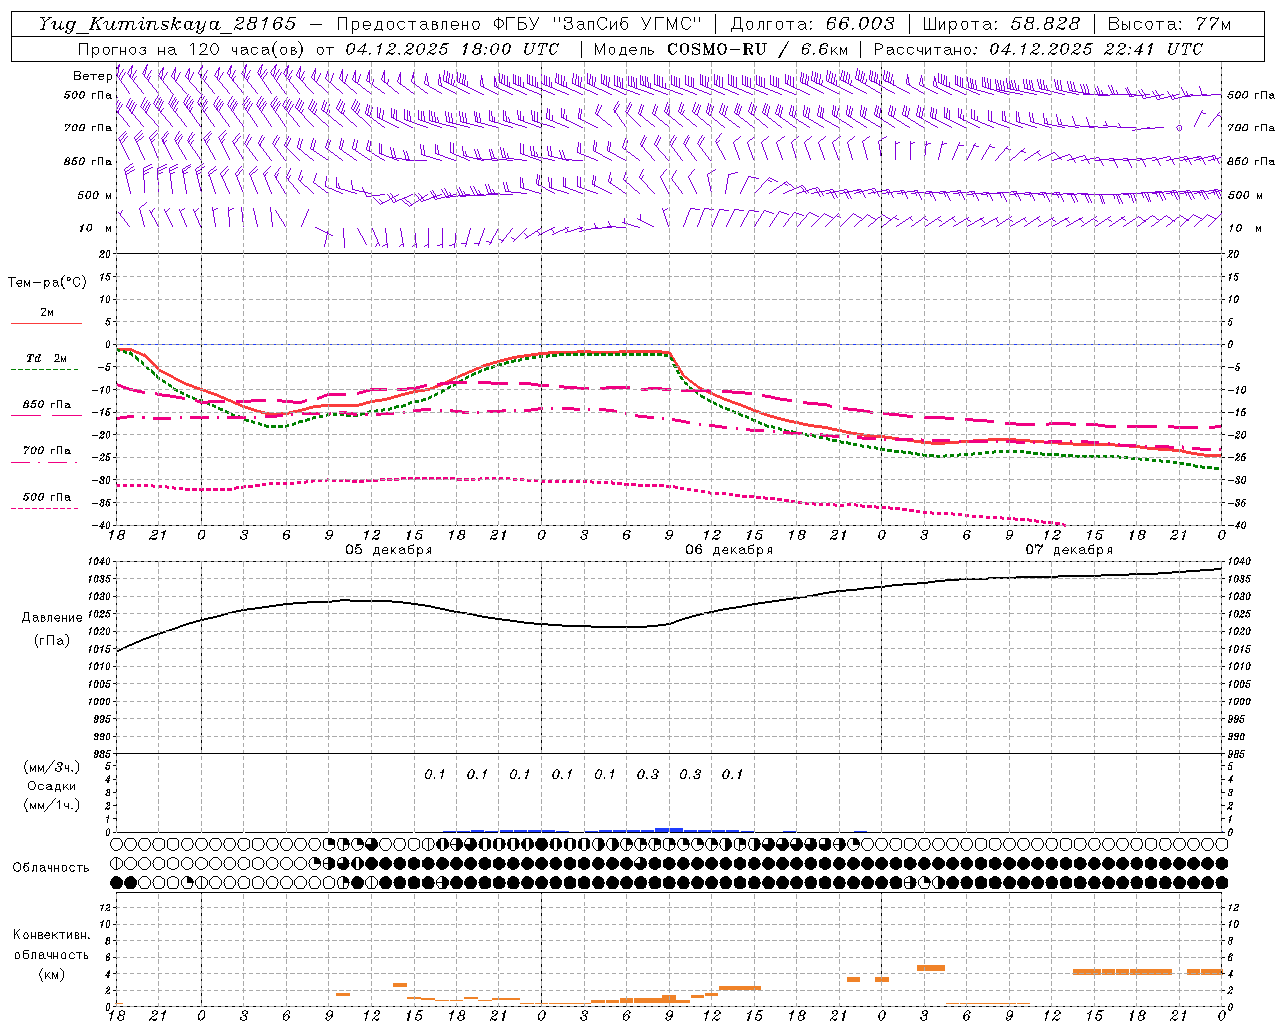Click the 07 декабря date label

1069,550
